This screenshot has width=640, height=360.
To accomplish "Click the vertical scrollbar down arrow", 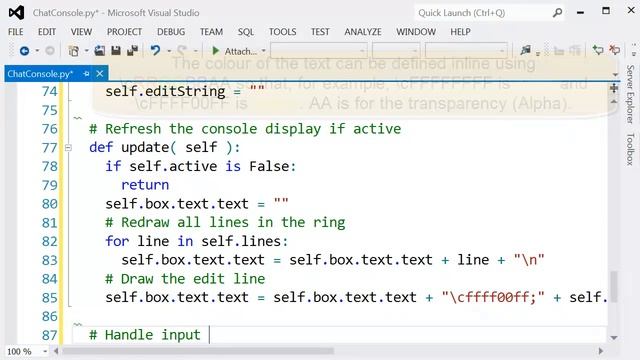I will coord(614,338).
